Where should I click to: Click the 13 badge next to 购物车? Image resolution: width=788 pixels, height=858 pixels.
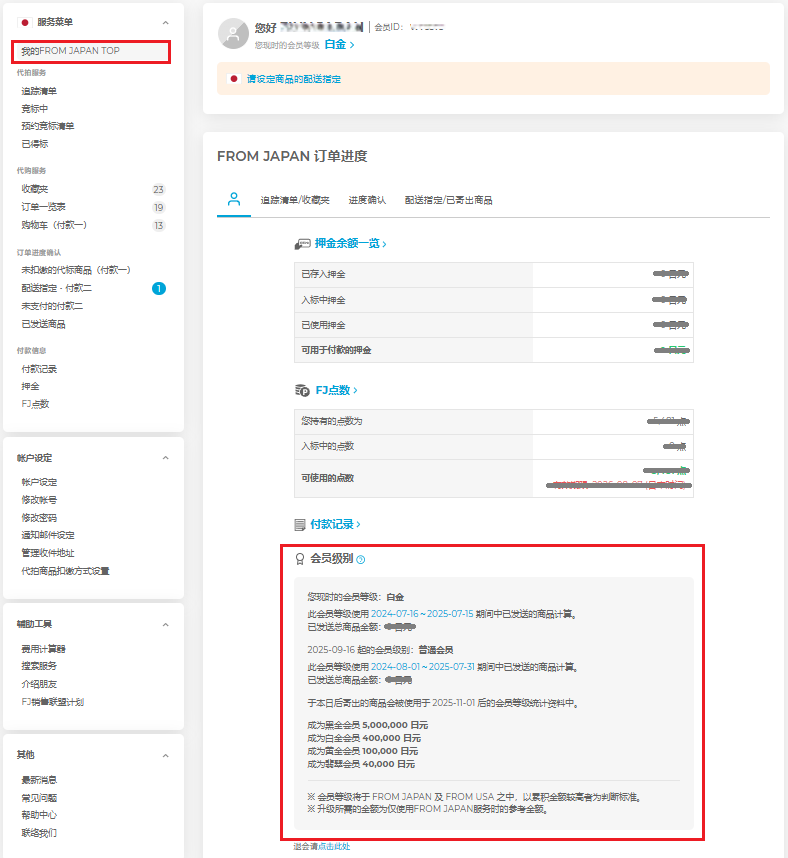(158, 225)
